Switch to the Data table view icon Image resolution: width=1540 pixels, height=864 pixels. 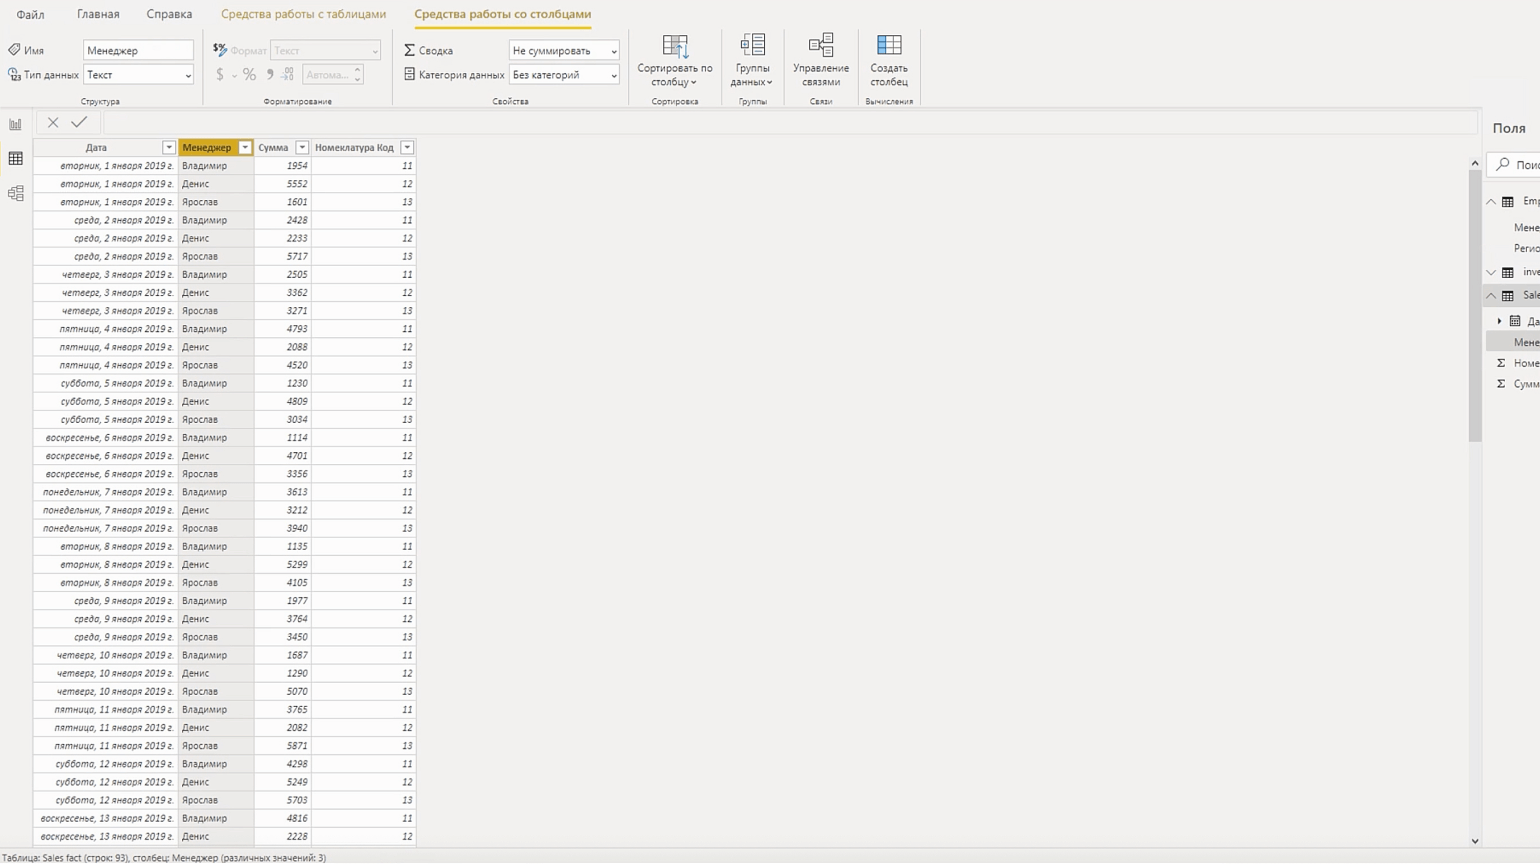[15, 159]
